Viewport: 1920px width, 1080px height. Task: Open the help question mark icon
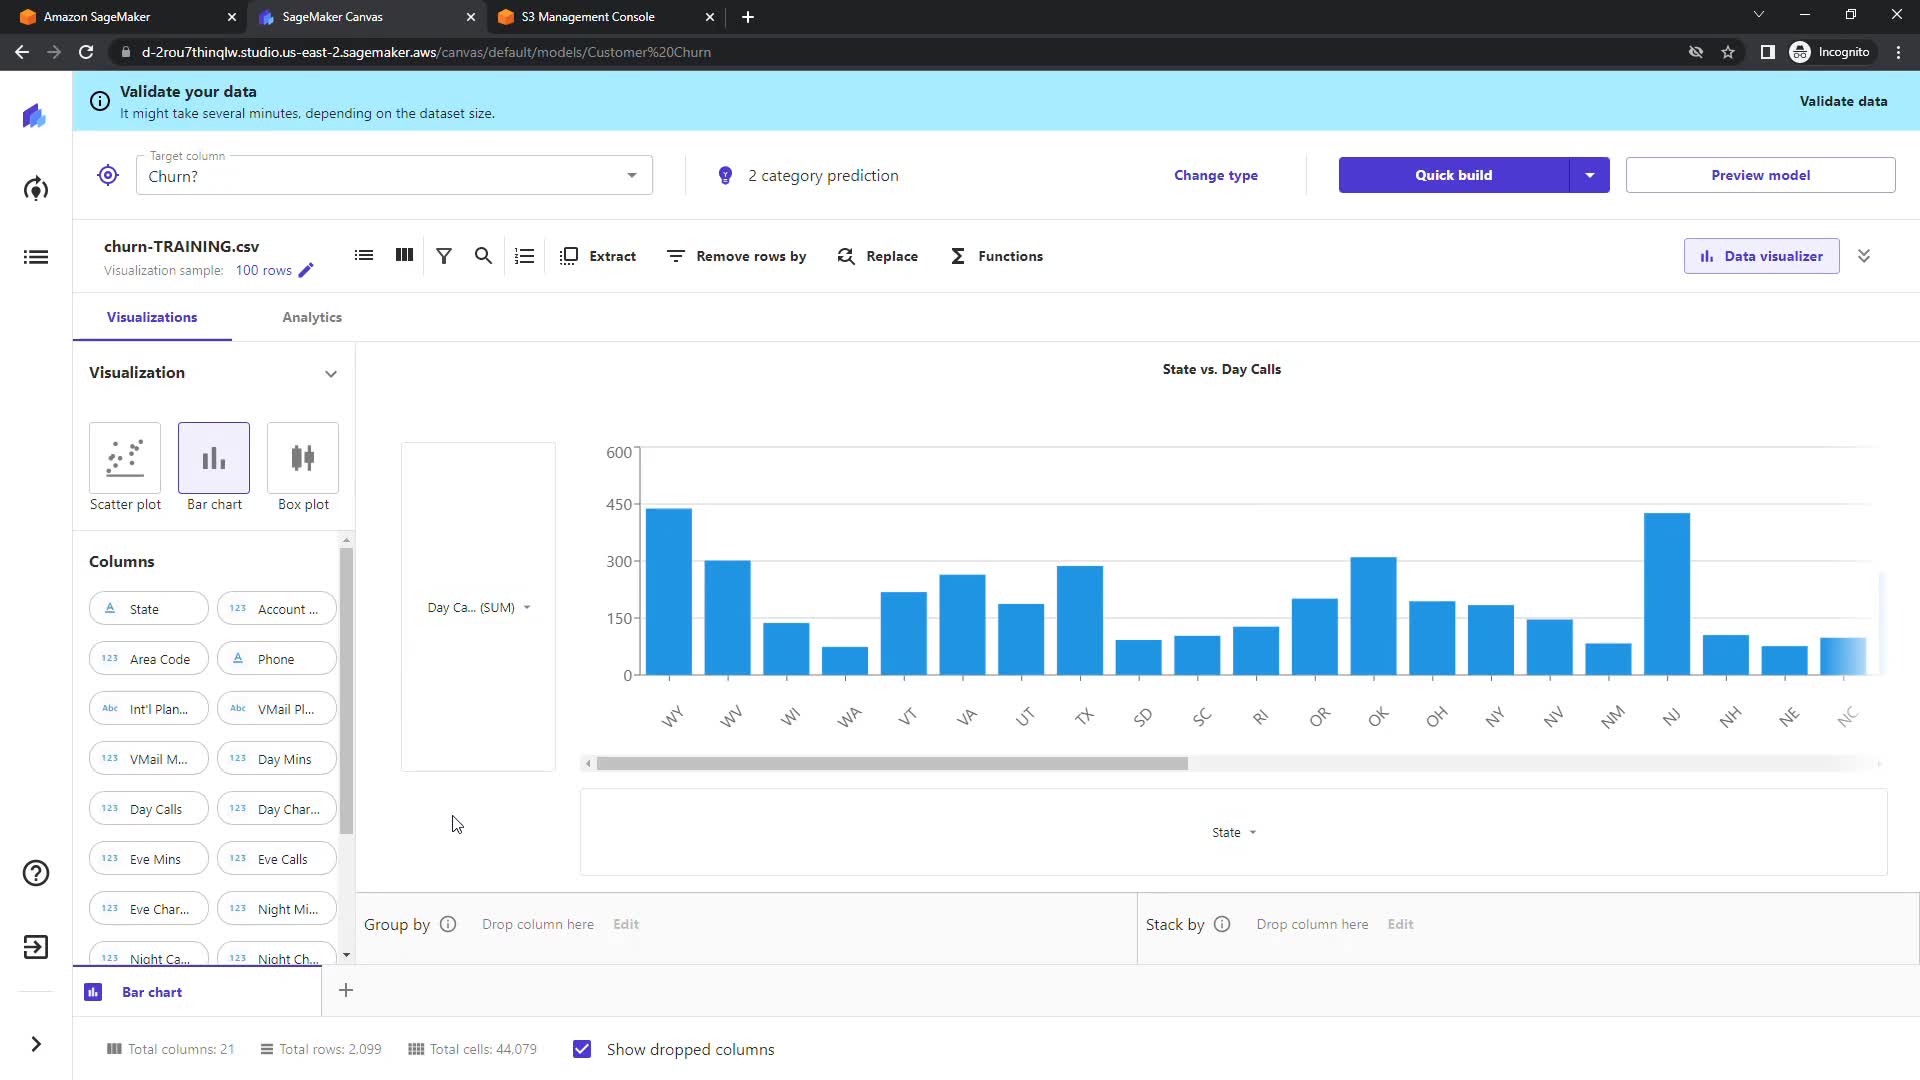coord(36,873)
